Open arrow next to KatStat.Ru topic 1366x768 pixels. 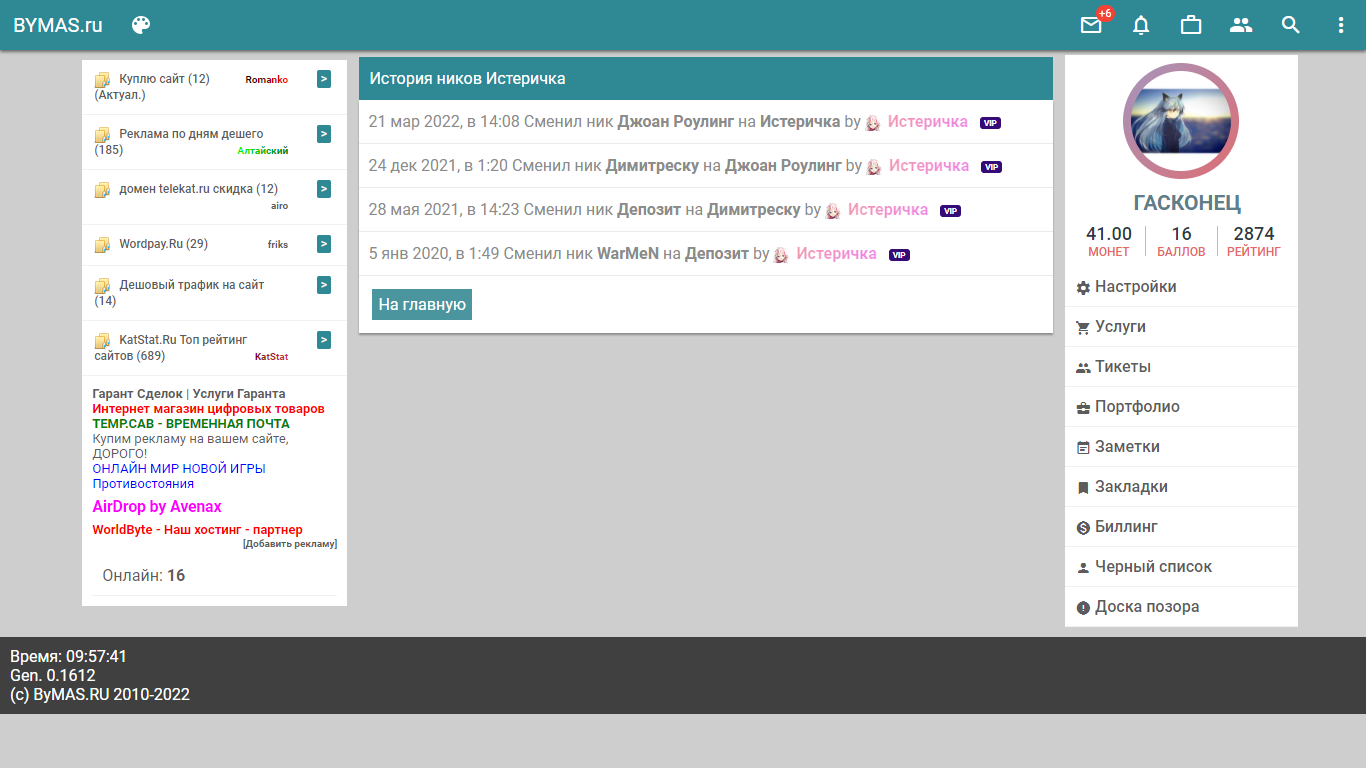pyautogui.click(x=324, y=340)
